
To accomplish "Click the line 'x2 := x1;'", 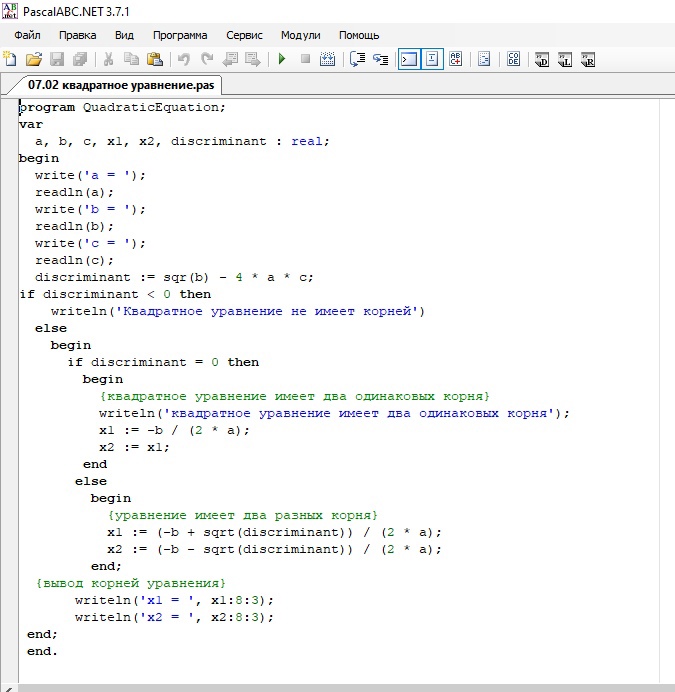I will (134, 447).
